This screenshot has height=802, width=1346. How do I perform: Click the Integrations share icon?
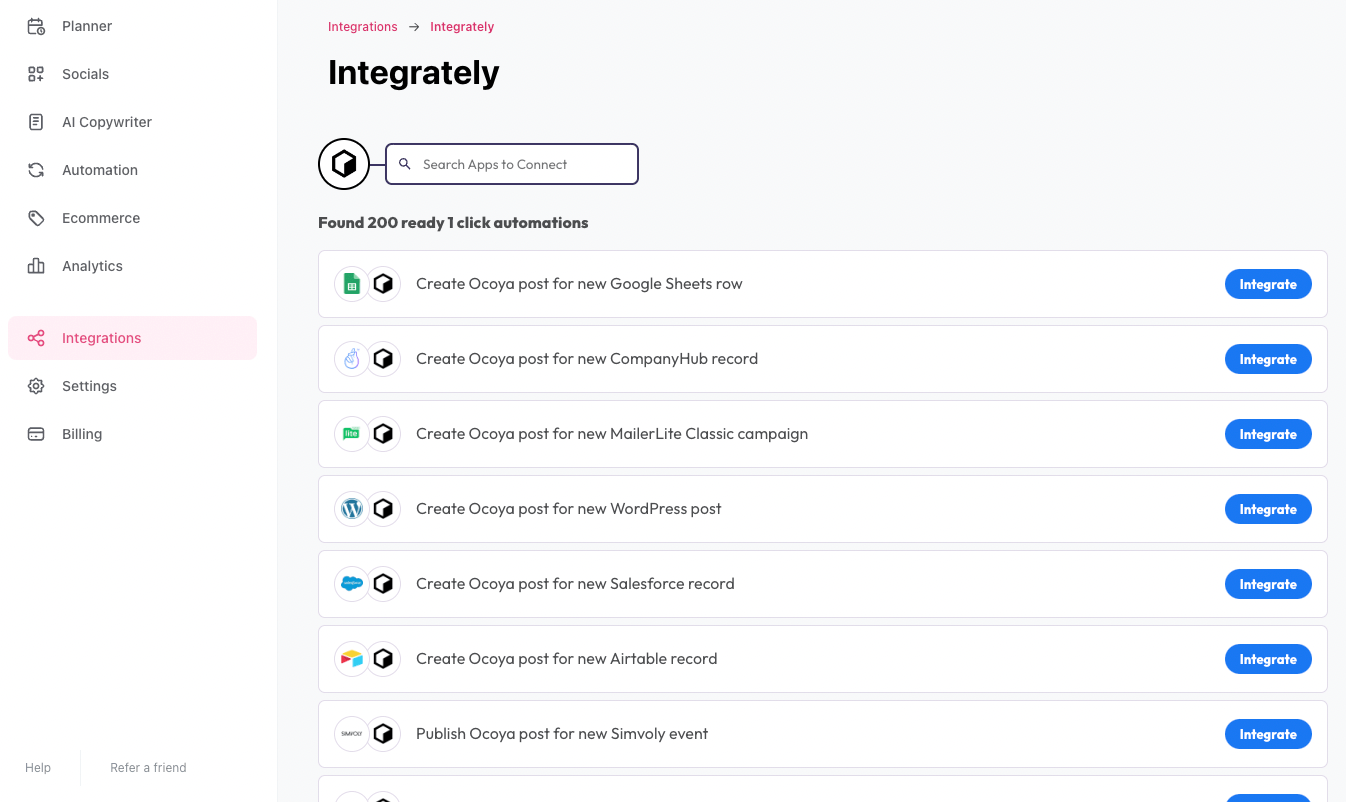coord(36,338)
